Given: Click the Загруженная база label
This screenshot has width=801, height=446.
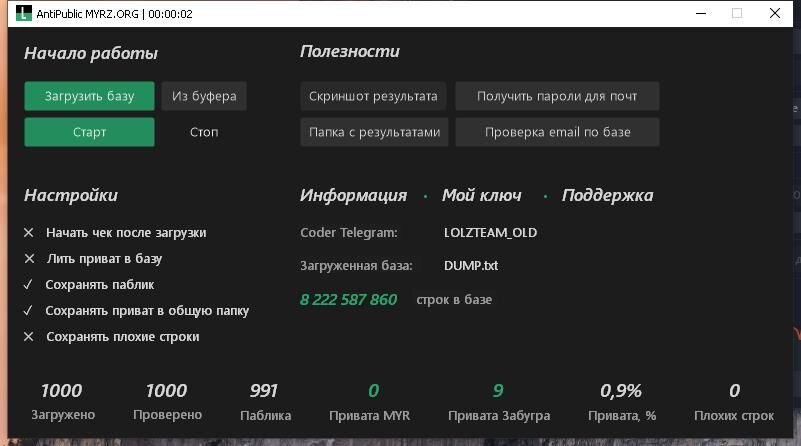Looking at the screenshot, I should tap(356, 266).
